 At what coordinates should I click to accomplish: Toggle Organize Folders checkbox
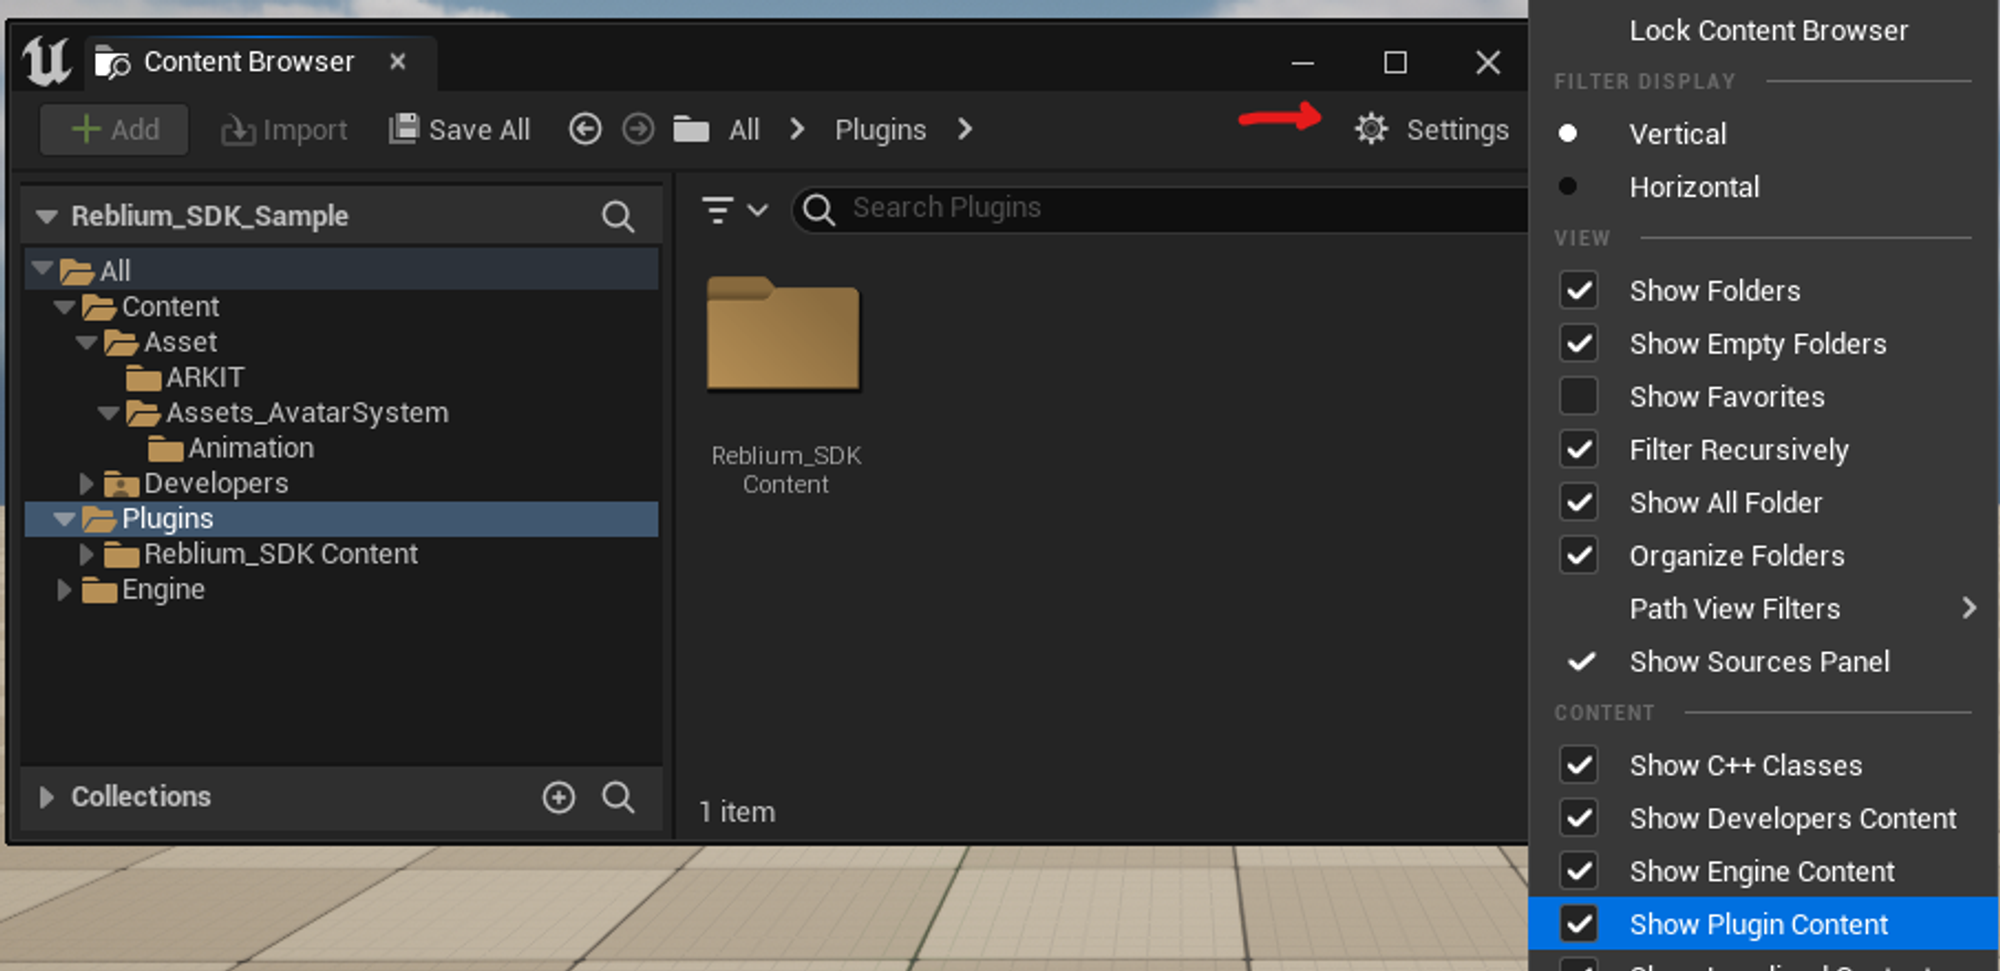tap(1579, 556)
